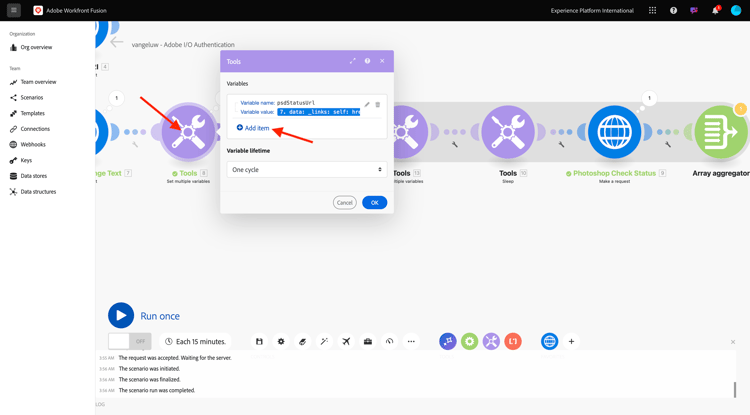
Task: Click the briefcase icon in bottom toolbar
Action: click(368, 341)
